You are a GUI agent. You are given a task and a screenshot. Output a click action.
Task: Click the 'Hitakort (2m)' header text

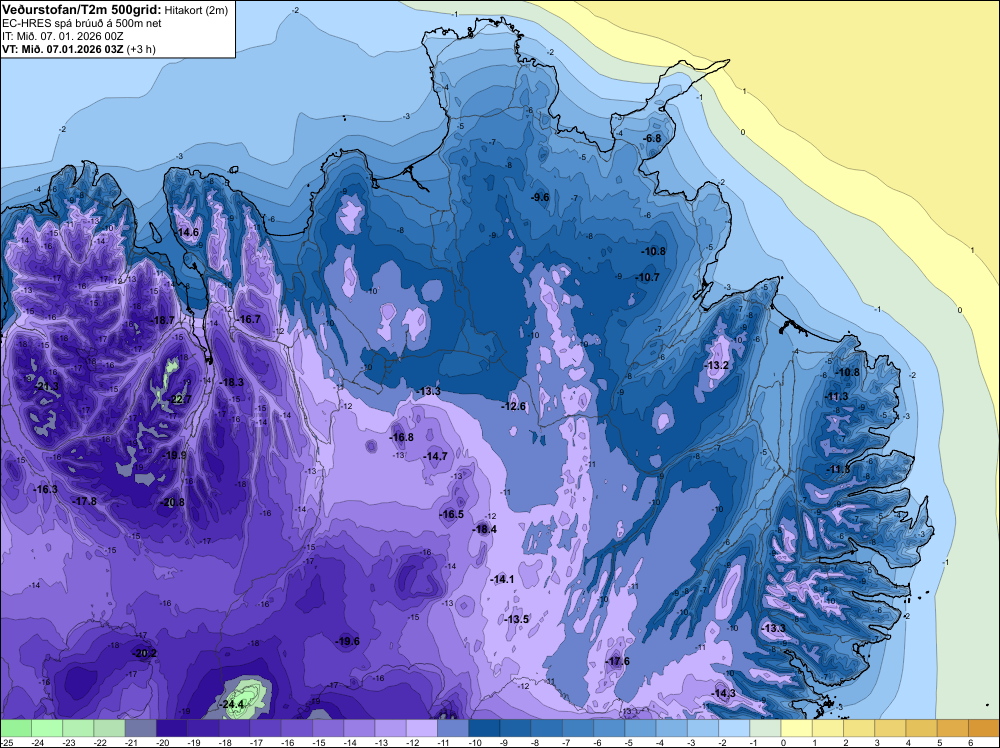(x=196, y=10)
